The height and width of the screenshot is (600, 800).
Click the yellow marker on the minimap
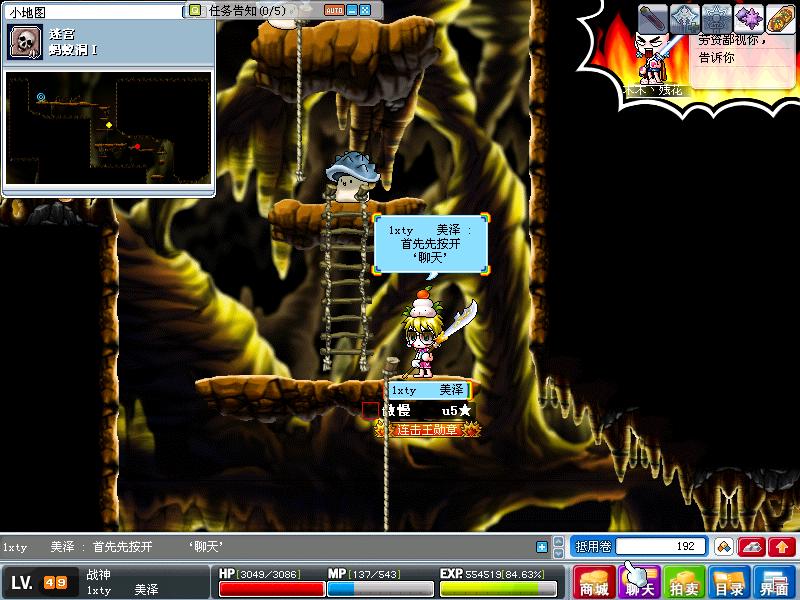[x=107, y=125]
